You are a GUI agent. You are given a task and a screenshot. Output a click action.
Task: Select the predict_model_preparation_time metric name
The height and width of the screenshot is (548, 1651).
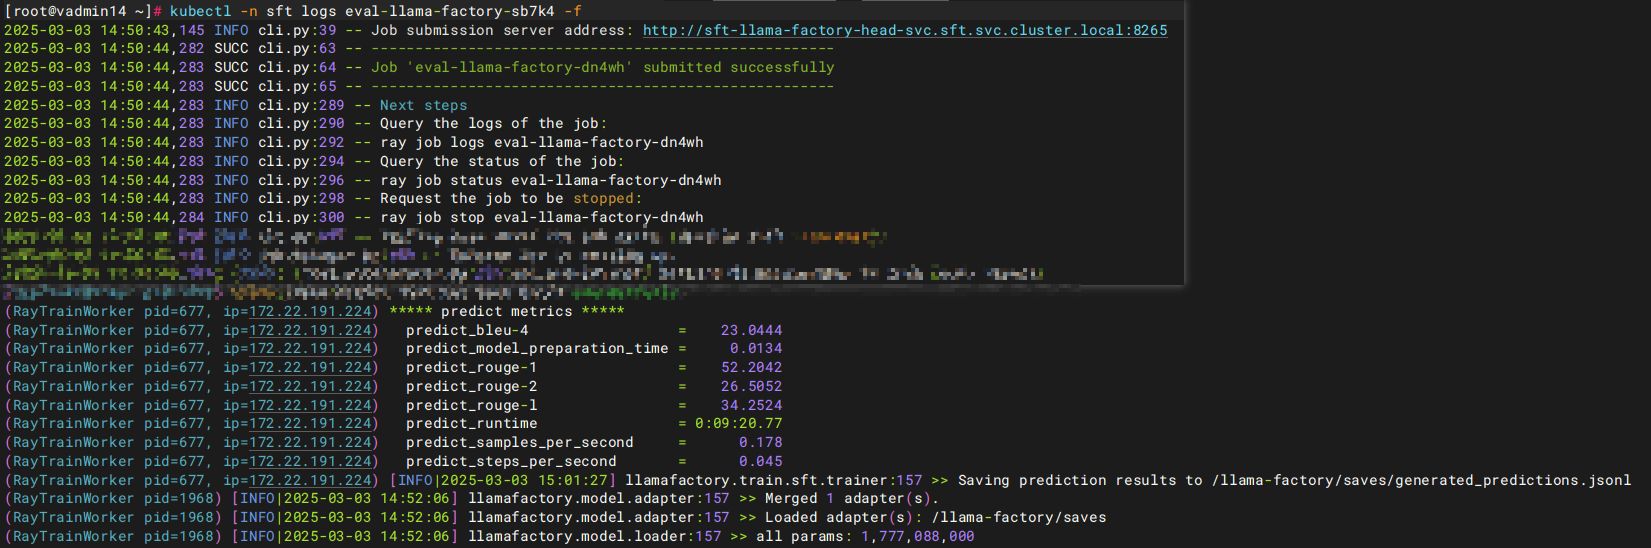pos(537,348)
